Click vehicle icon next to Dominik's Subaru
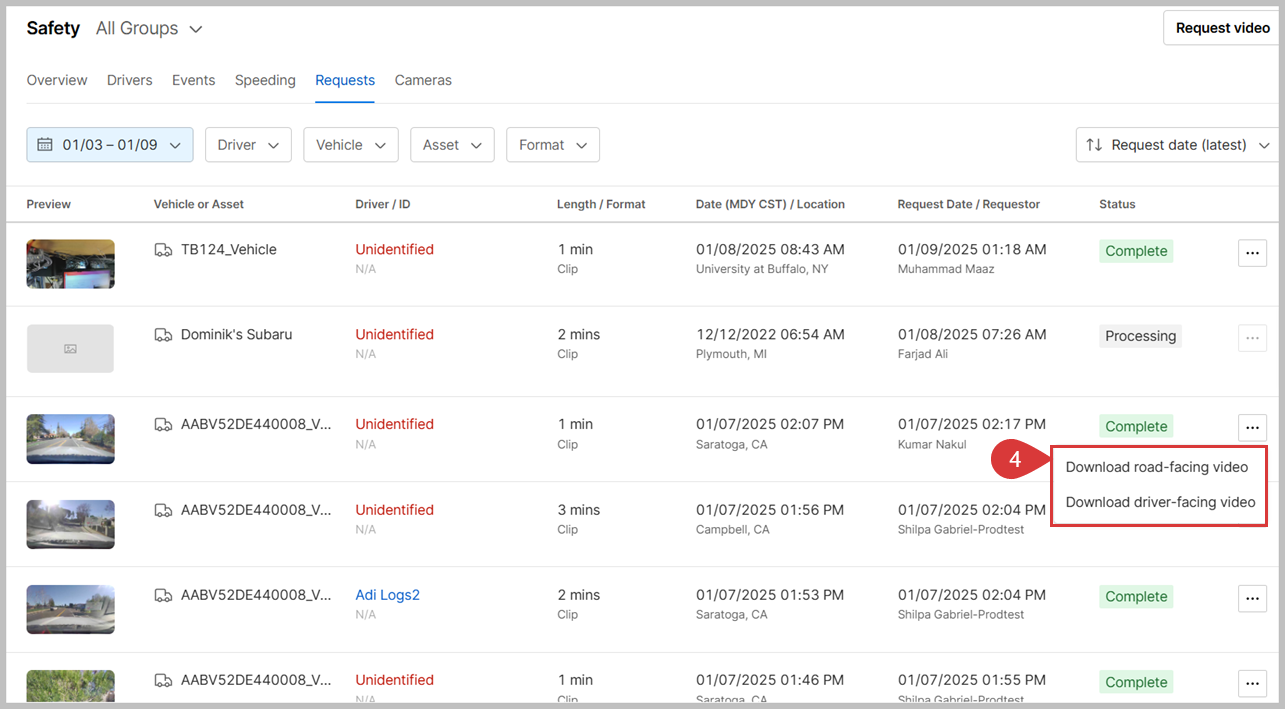 pyautogui.click(x=163, y=335)
